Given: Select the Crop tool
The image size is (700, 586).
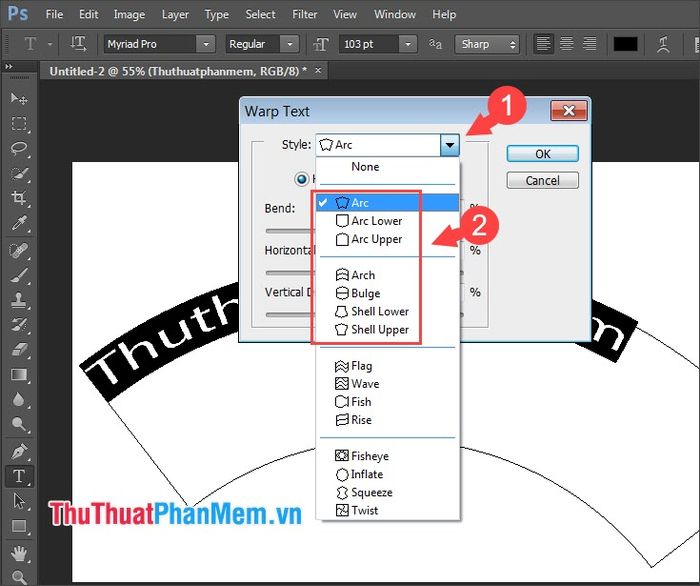Looking at the screenshot, I should pos(19,198).
